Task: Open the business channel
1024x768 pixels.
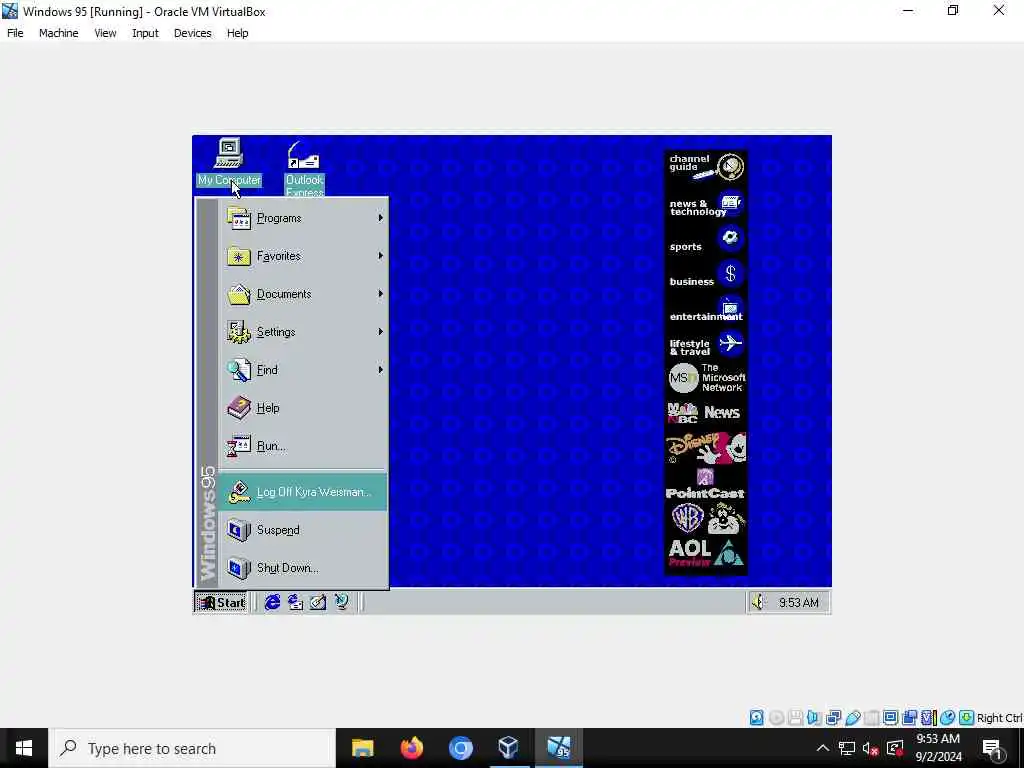Action: 706,276
